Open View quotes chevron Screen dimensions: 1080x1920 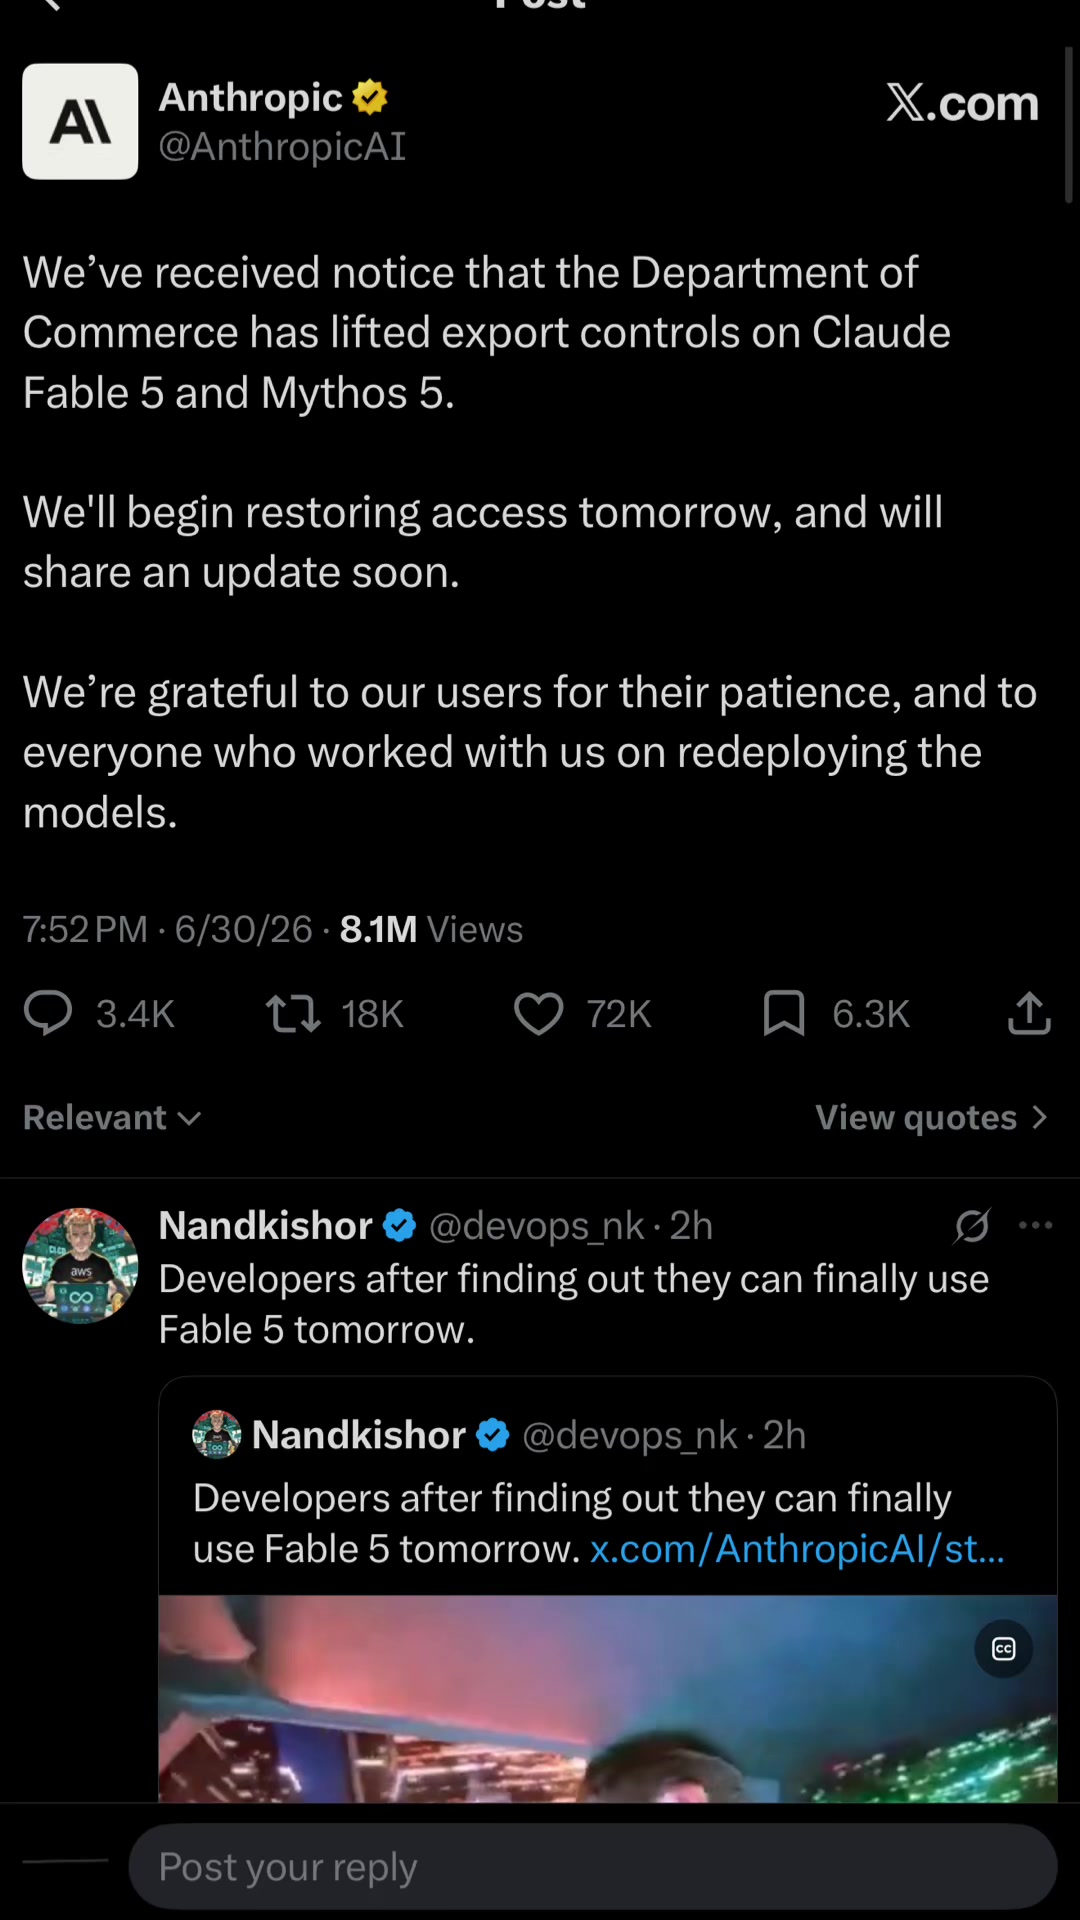pyautogui.click(x=1040, y=1117)
